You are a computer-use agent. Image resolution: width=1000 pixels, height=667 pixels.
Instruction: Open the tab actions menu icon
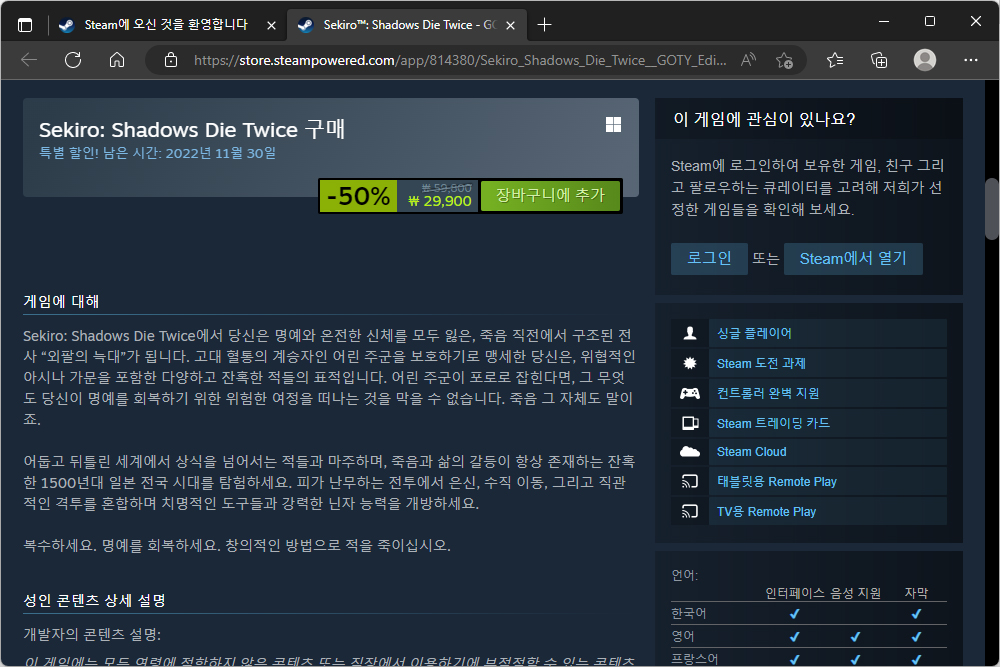(x=25, y=25)
